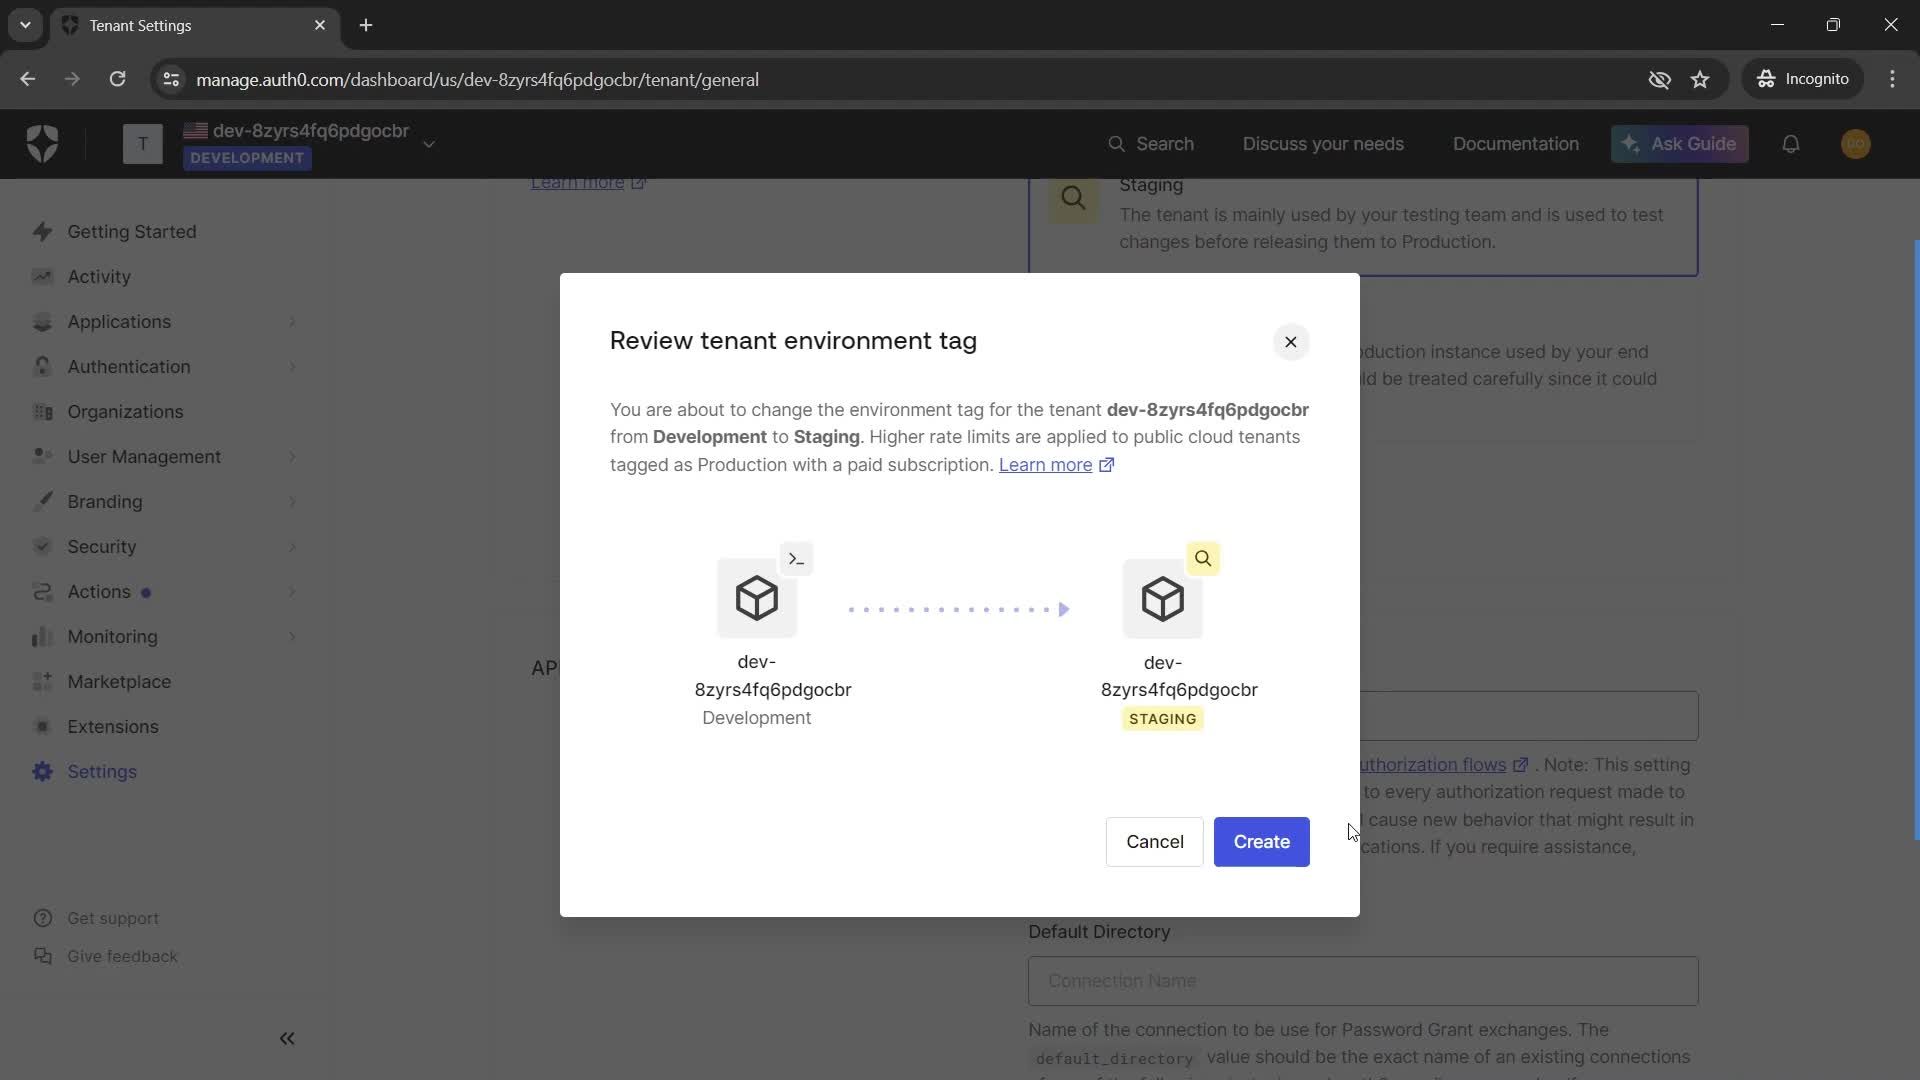Click the User Management sidebar icon
The height and width of the screenshot is (1080, 1920).
(42, 457)
